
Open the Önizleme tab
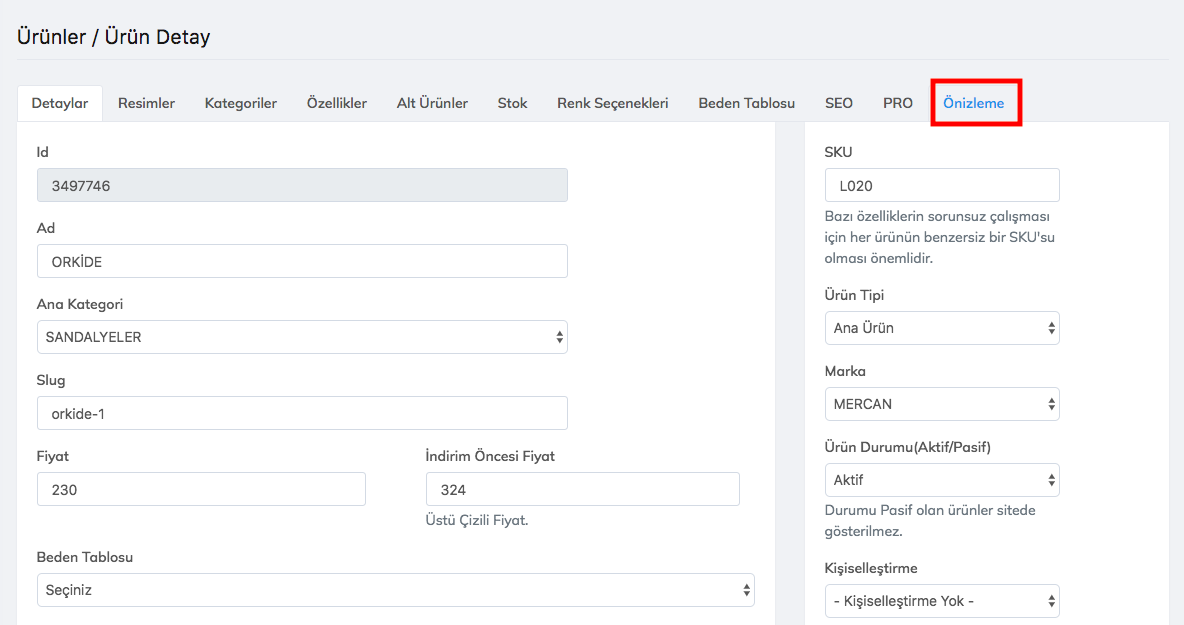[x=973, y=103]
